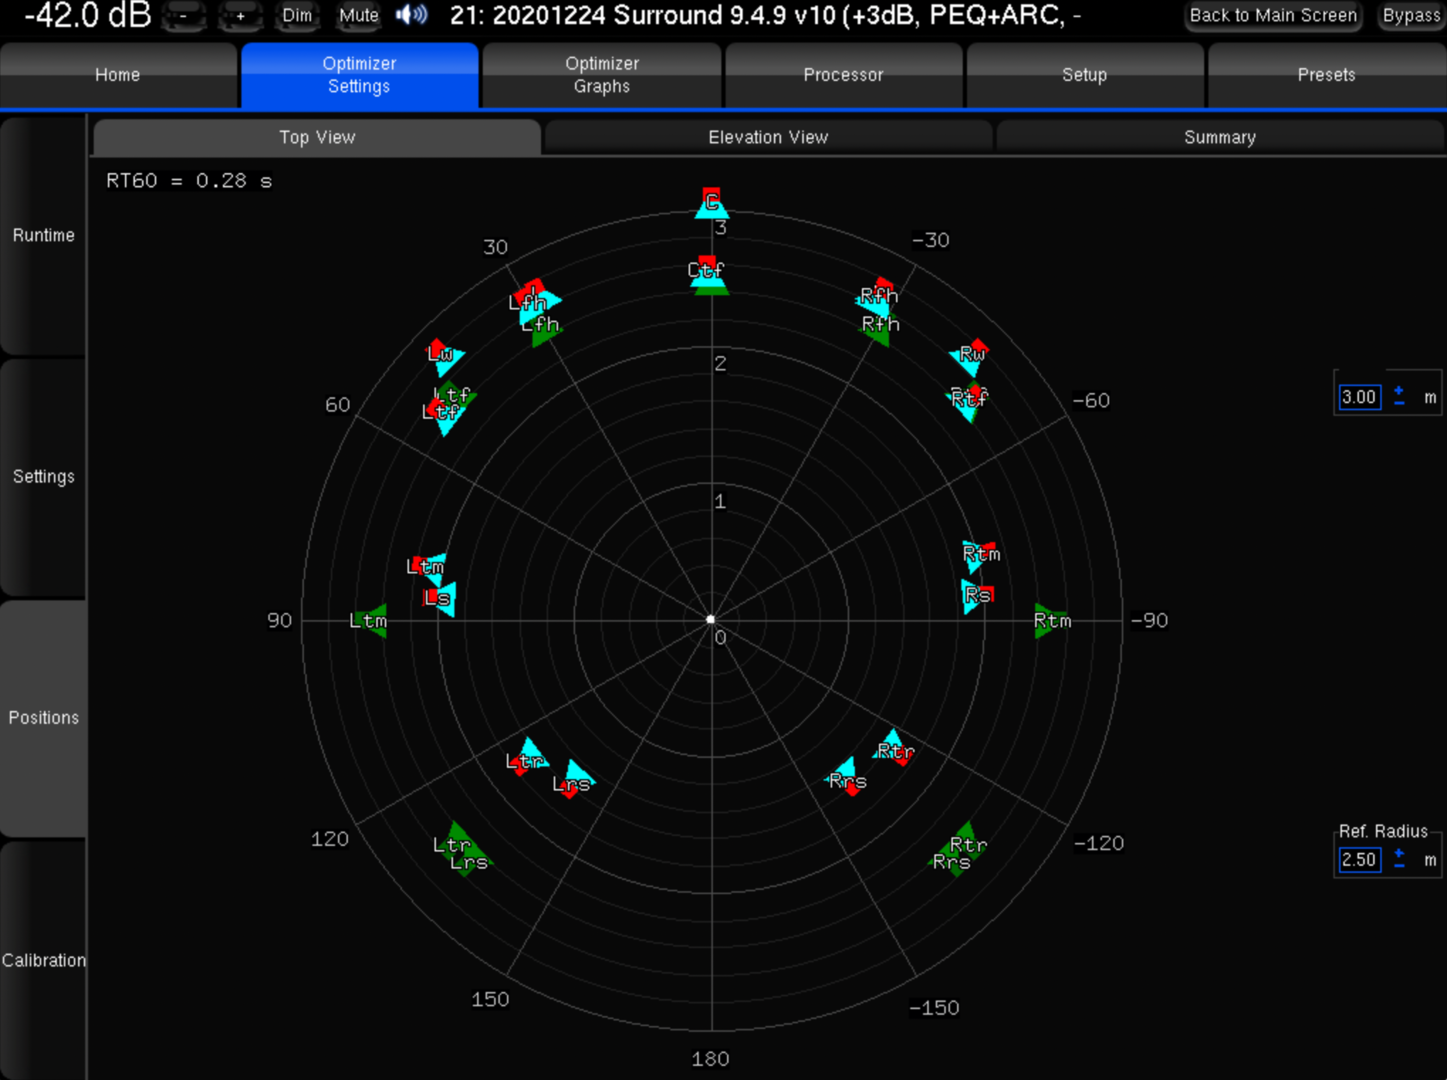Open the Home tab
This screenshot has height=1080, width=1447.
point(118,75)
